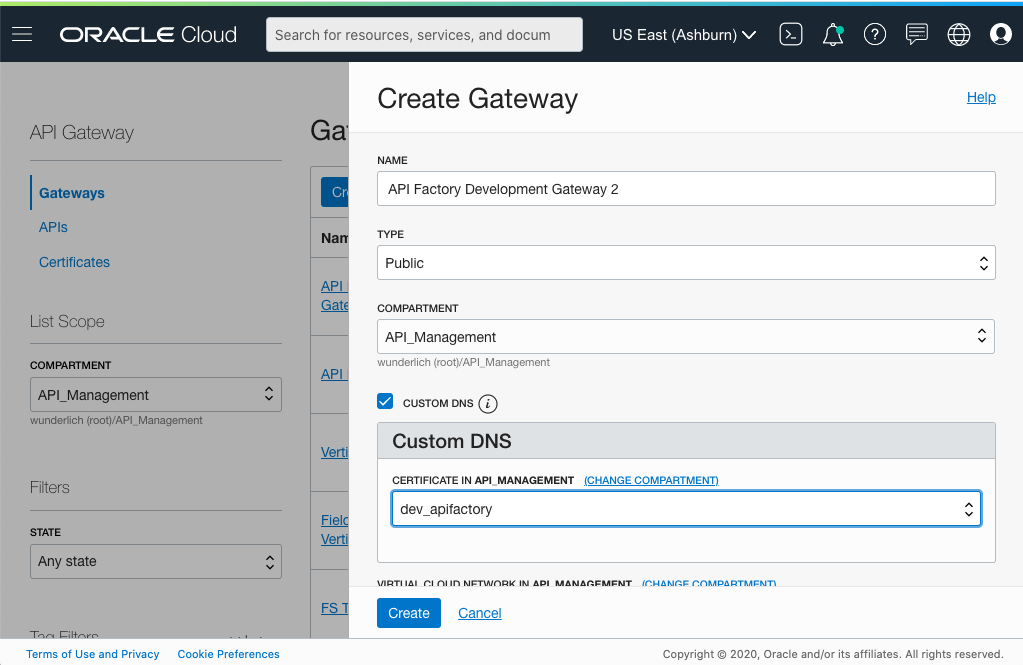Open the feedback chat panel

[916, 34]
